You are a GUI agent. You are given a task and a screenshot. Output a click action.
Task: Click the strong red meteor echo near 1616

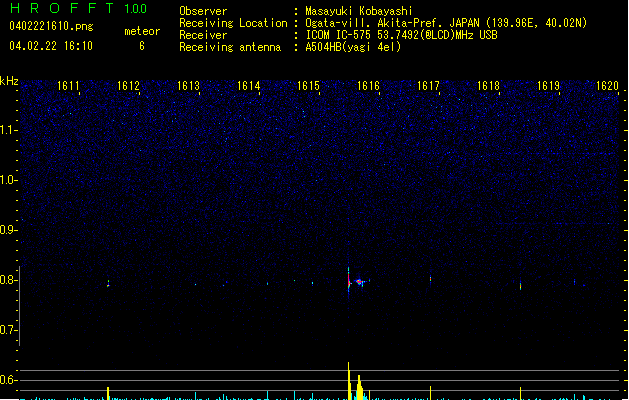(x=358, y=282)
